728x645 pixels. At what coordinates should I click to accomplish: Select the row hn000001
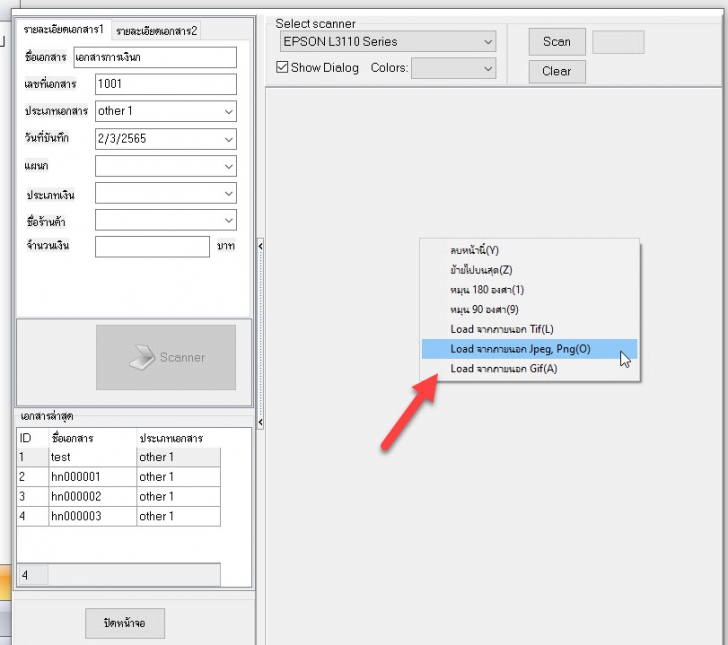[x=119, y=477]
